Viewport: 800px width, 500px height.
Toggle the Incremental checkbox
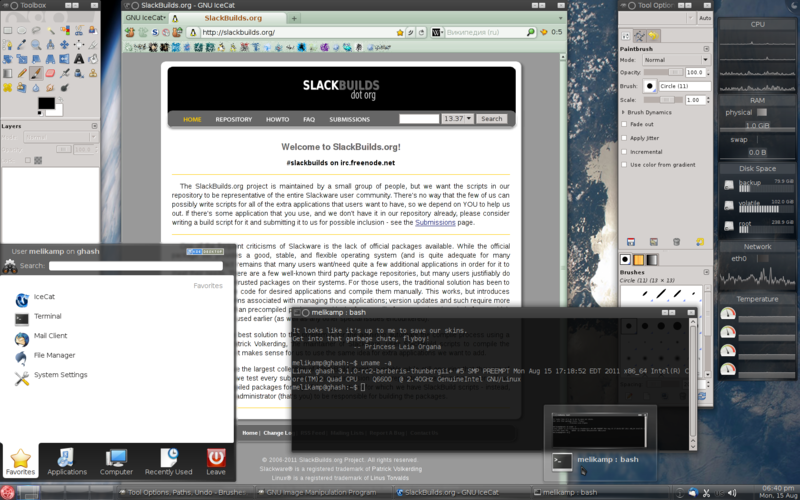(624, 152)
